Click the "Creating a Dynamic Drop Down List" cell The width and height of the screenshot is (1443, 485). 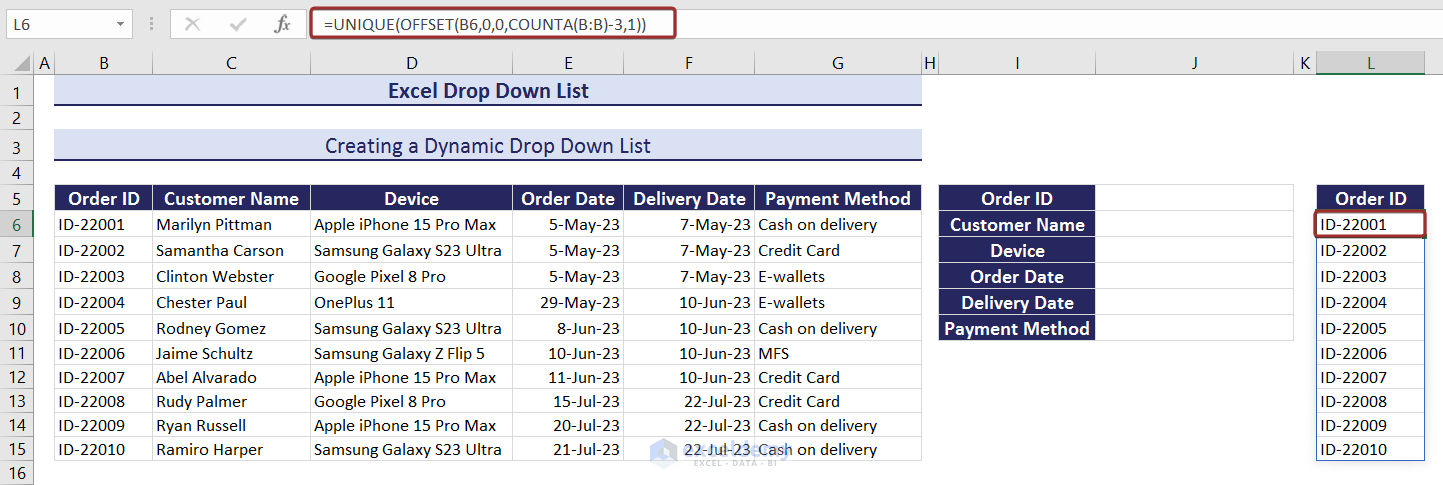click(487, 146)
